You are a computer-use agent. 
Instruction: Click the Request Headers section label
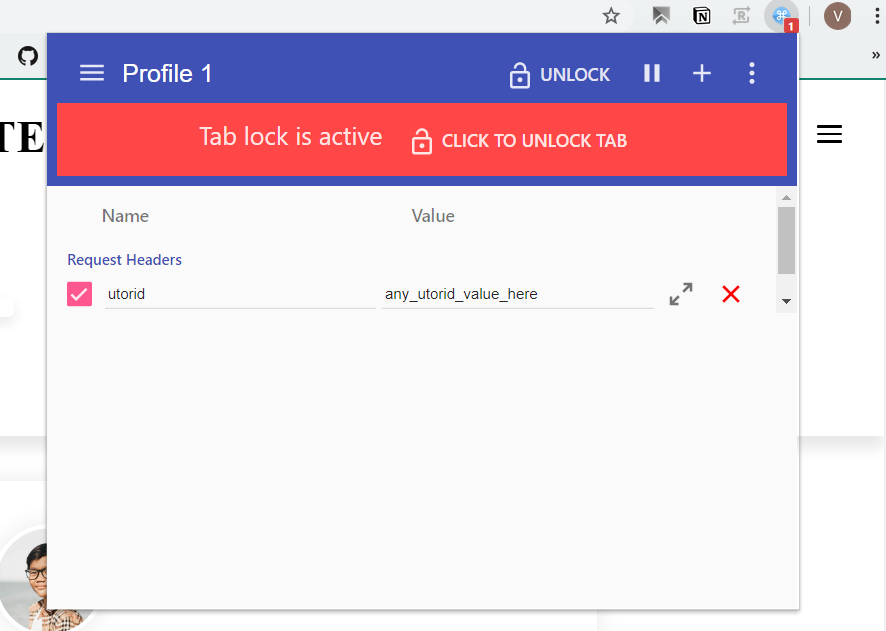pyautogui.click(x=124, y=260)
